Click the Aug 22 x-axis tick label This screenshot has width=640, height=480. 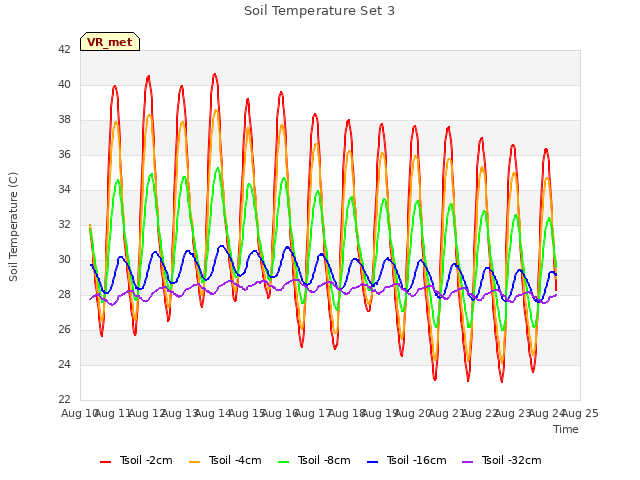coord(480,413)
